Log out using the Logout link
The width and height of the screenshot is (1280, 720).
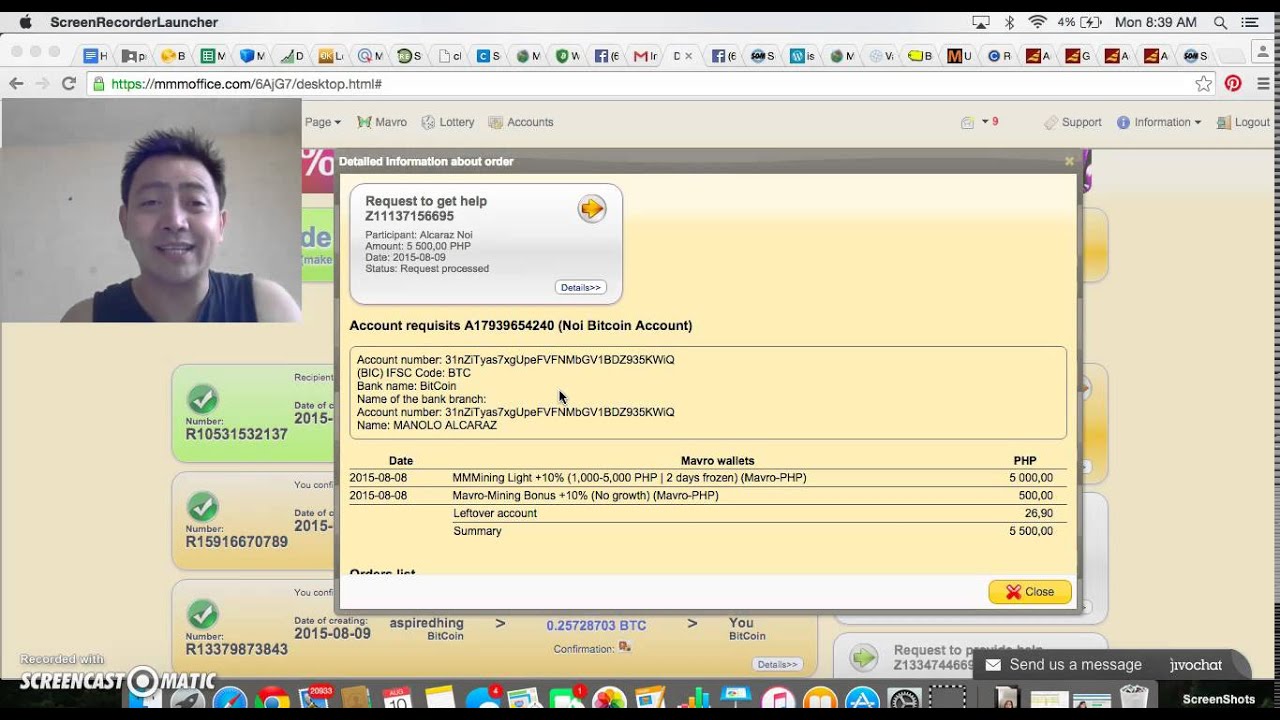coord(1243,122)
